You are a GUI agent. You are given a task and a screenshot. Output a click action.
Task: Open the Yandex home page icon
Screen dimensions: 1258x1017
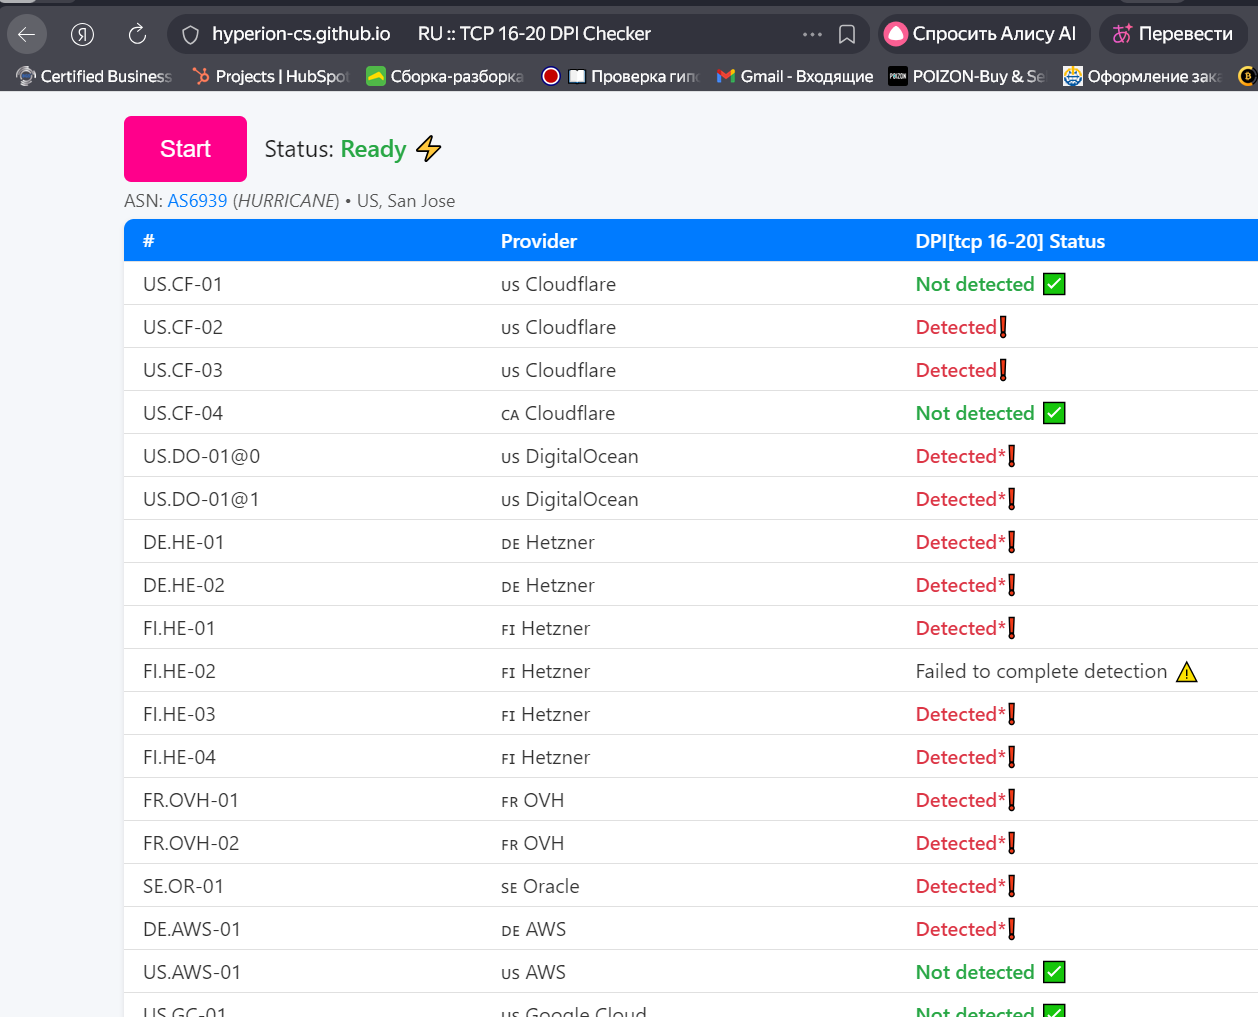coord(82,34)
